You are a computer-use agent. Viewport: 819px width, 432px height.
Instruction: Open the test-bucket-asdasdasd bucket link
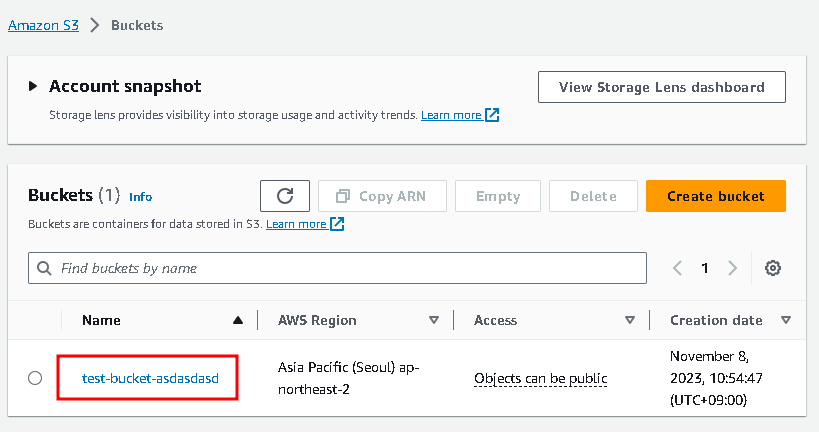pyautogui.click(x=150, y=378)
